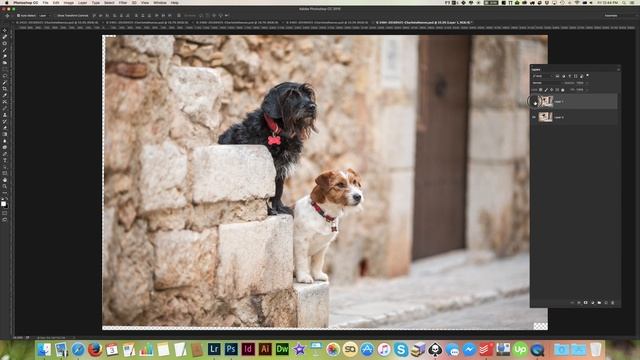The height and width of the screenshot is (360, 640).
Task: Filter layers by type layers icon
Action: point(570,76)
